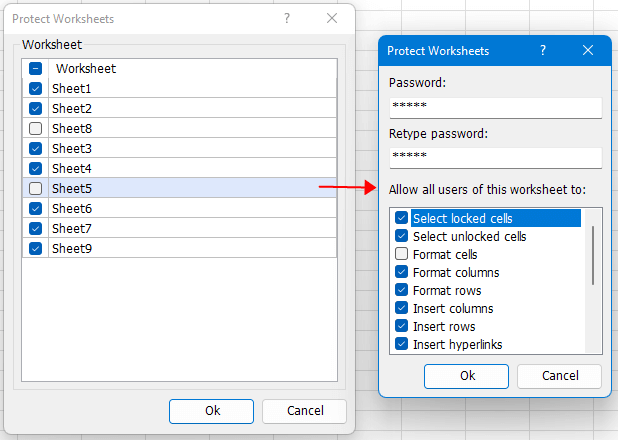The height and width of the screenshot is (440, 618).
Task: Disable the Insert hyperlinks permission
Action: [x=401, y=344]
